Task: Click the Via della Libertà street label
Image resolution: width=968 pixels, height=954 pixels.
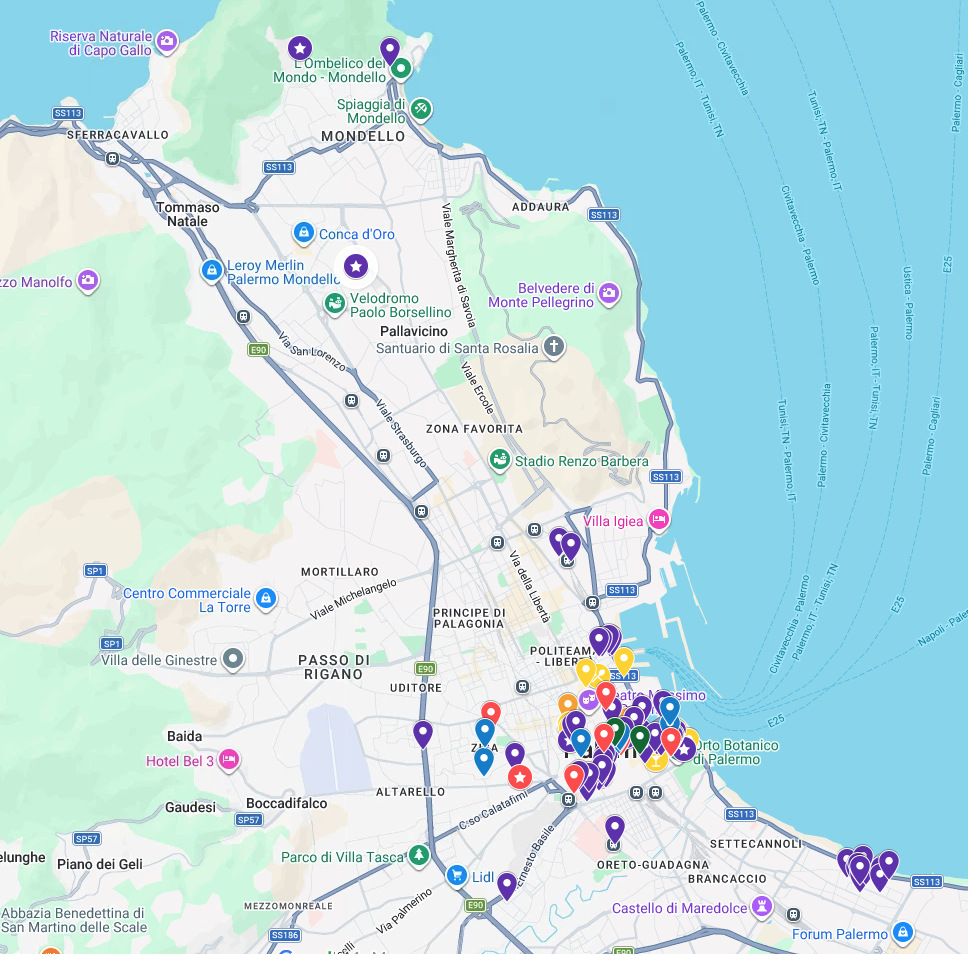Action: point(530,587)
